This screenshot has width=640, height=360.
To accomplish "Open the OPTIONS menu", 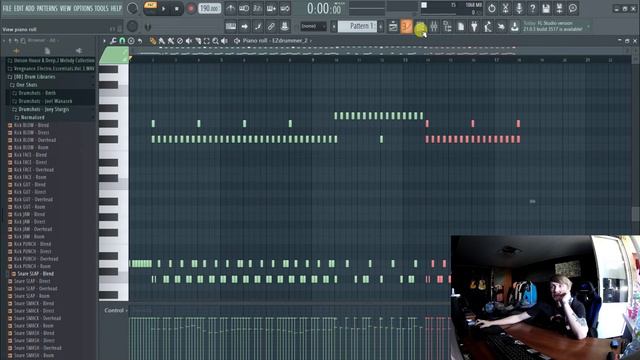I will [x=83, y=8].
